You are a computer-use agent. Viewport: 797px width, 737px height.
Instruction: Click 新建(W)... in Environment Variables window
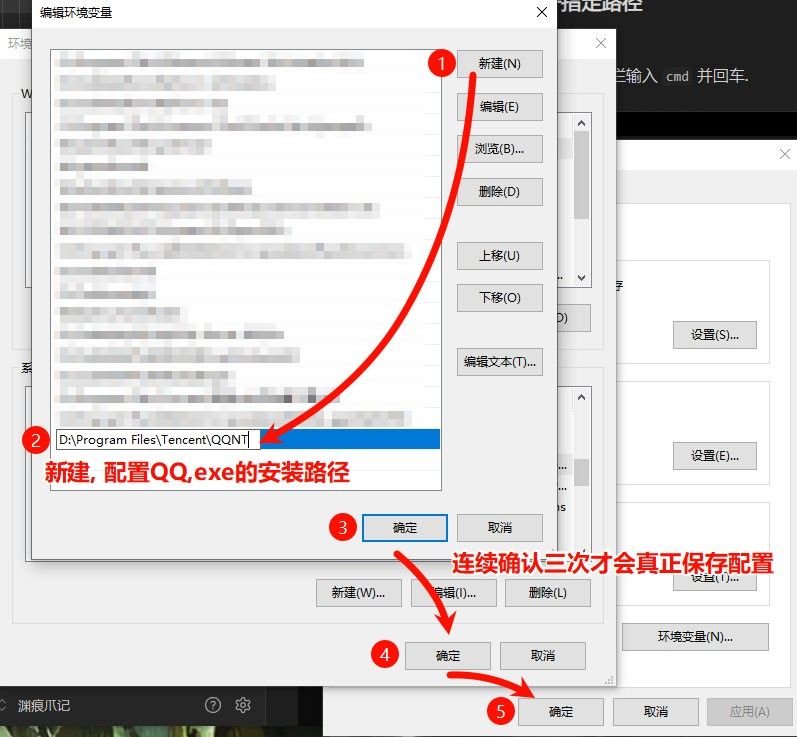pyautogui.click(x=358, y=593)
